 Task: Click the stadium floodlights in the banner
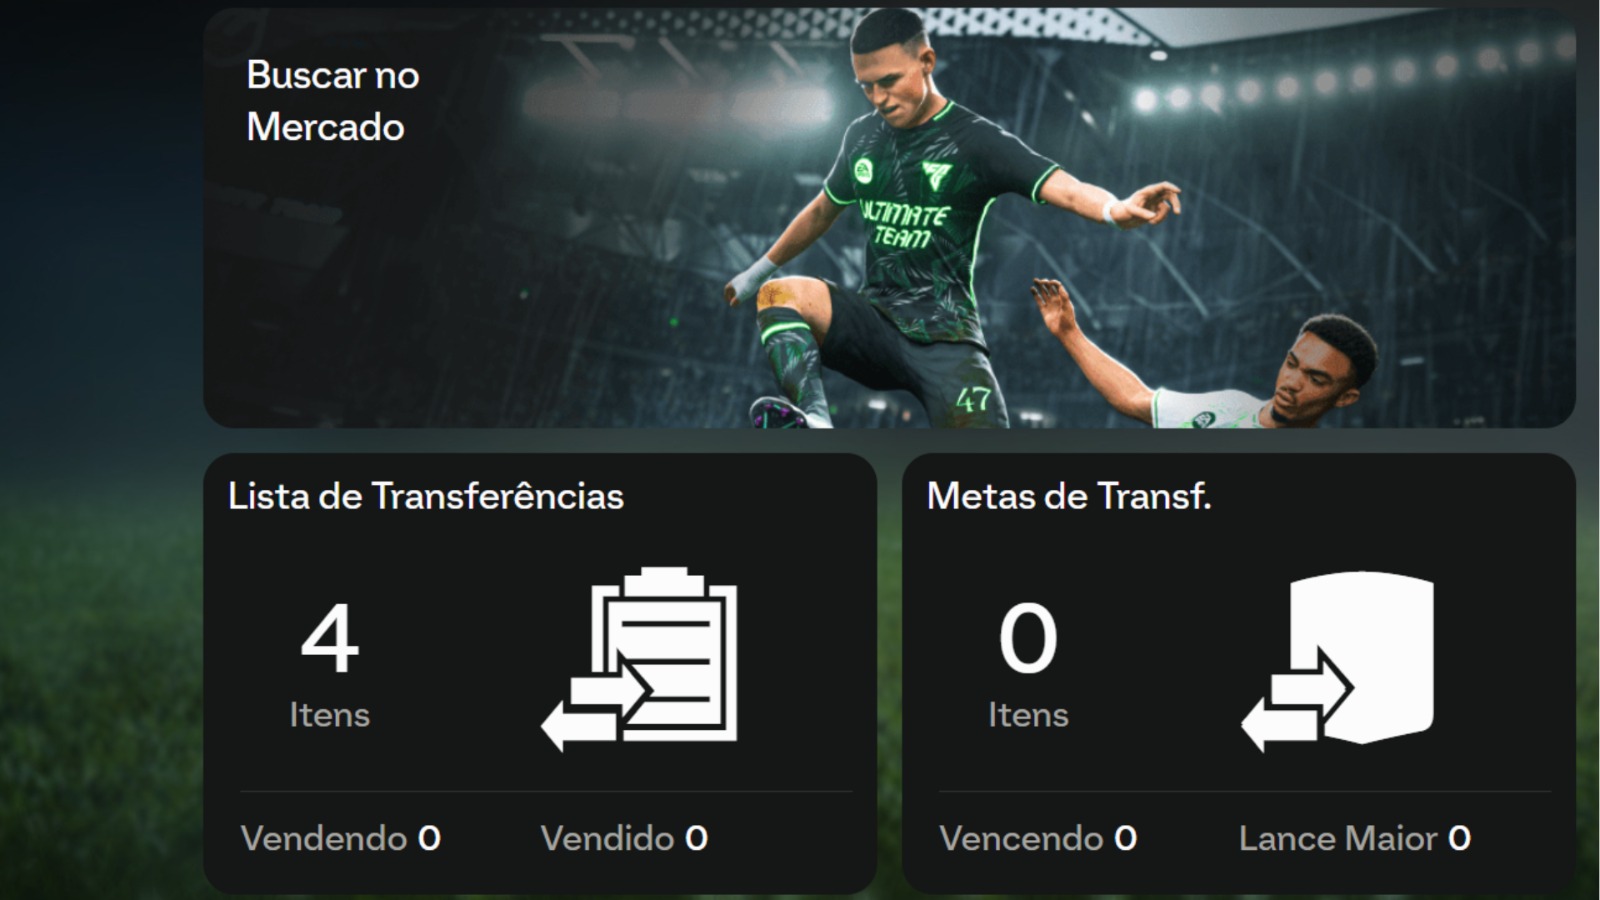tap(1350, 75)
